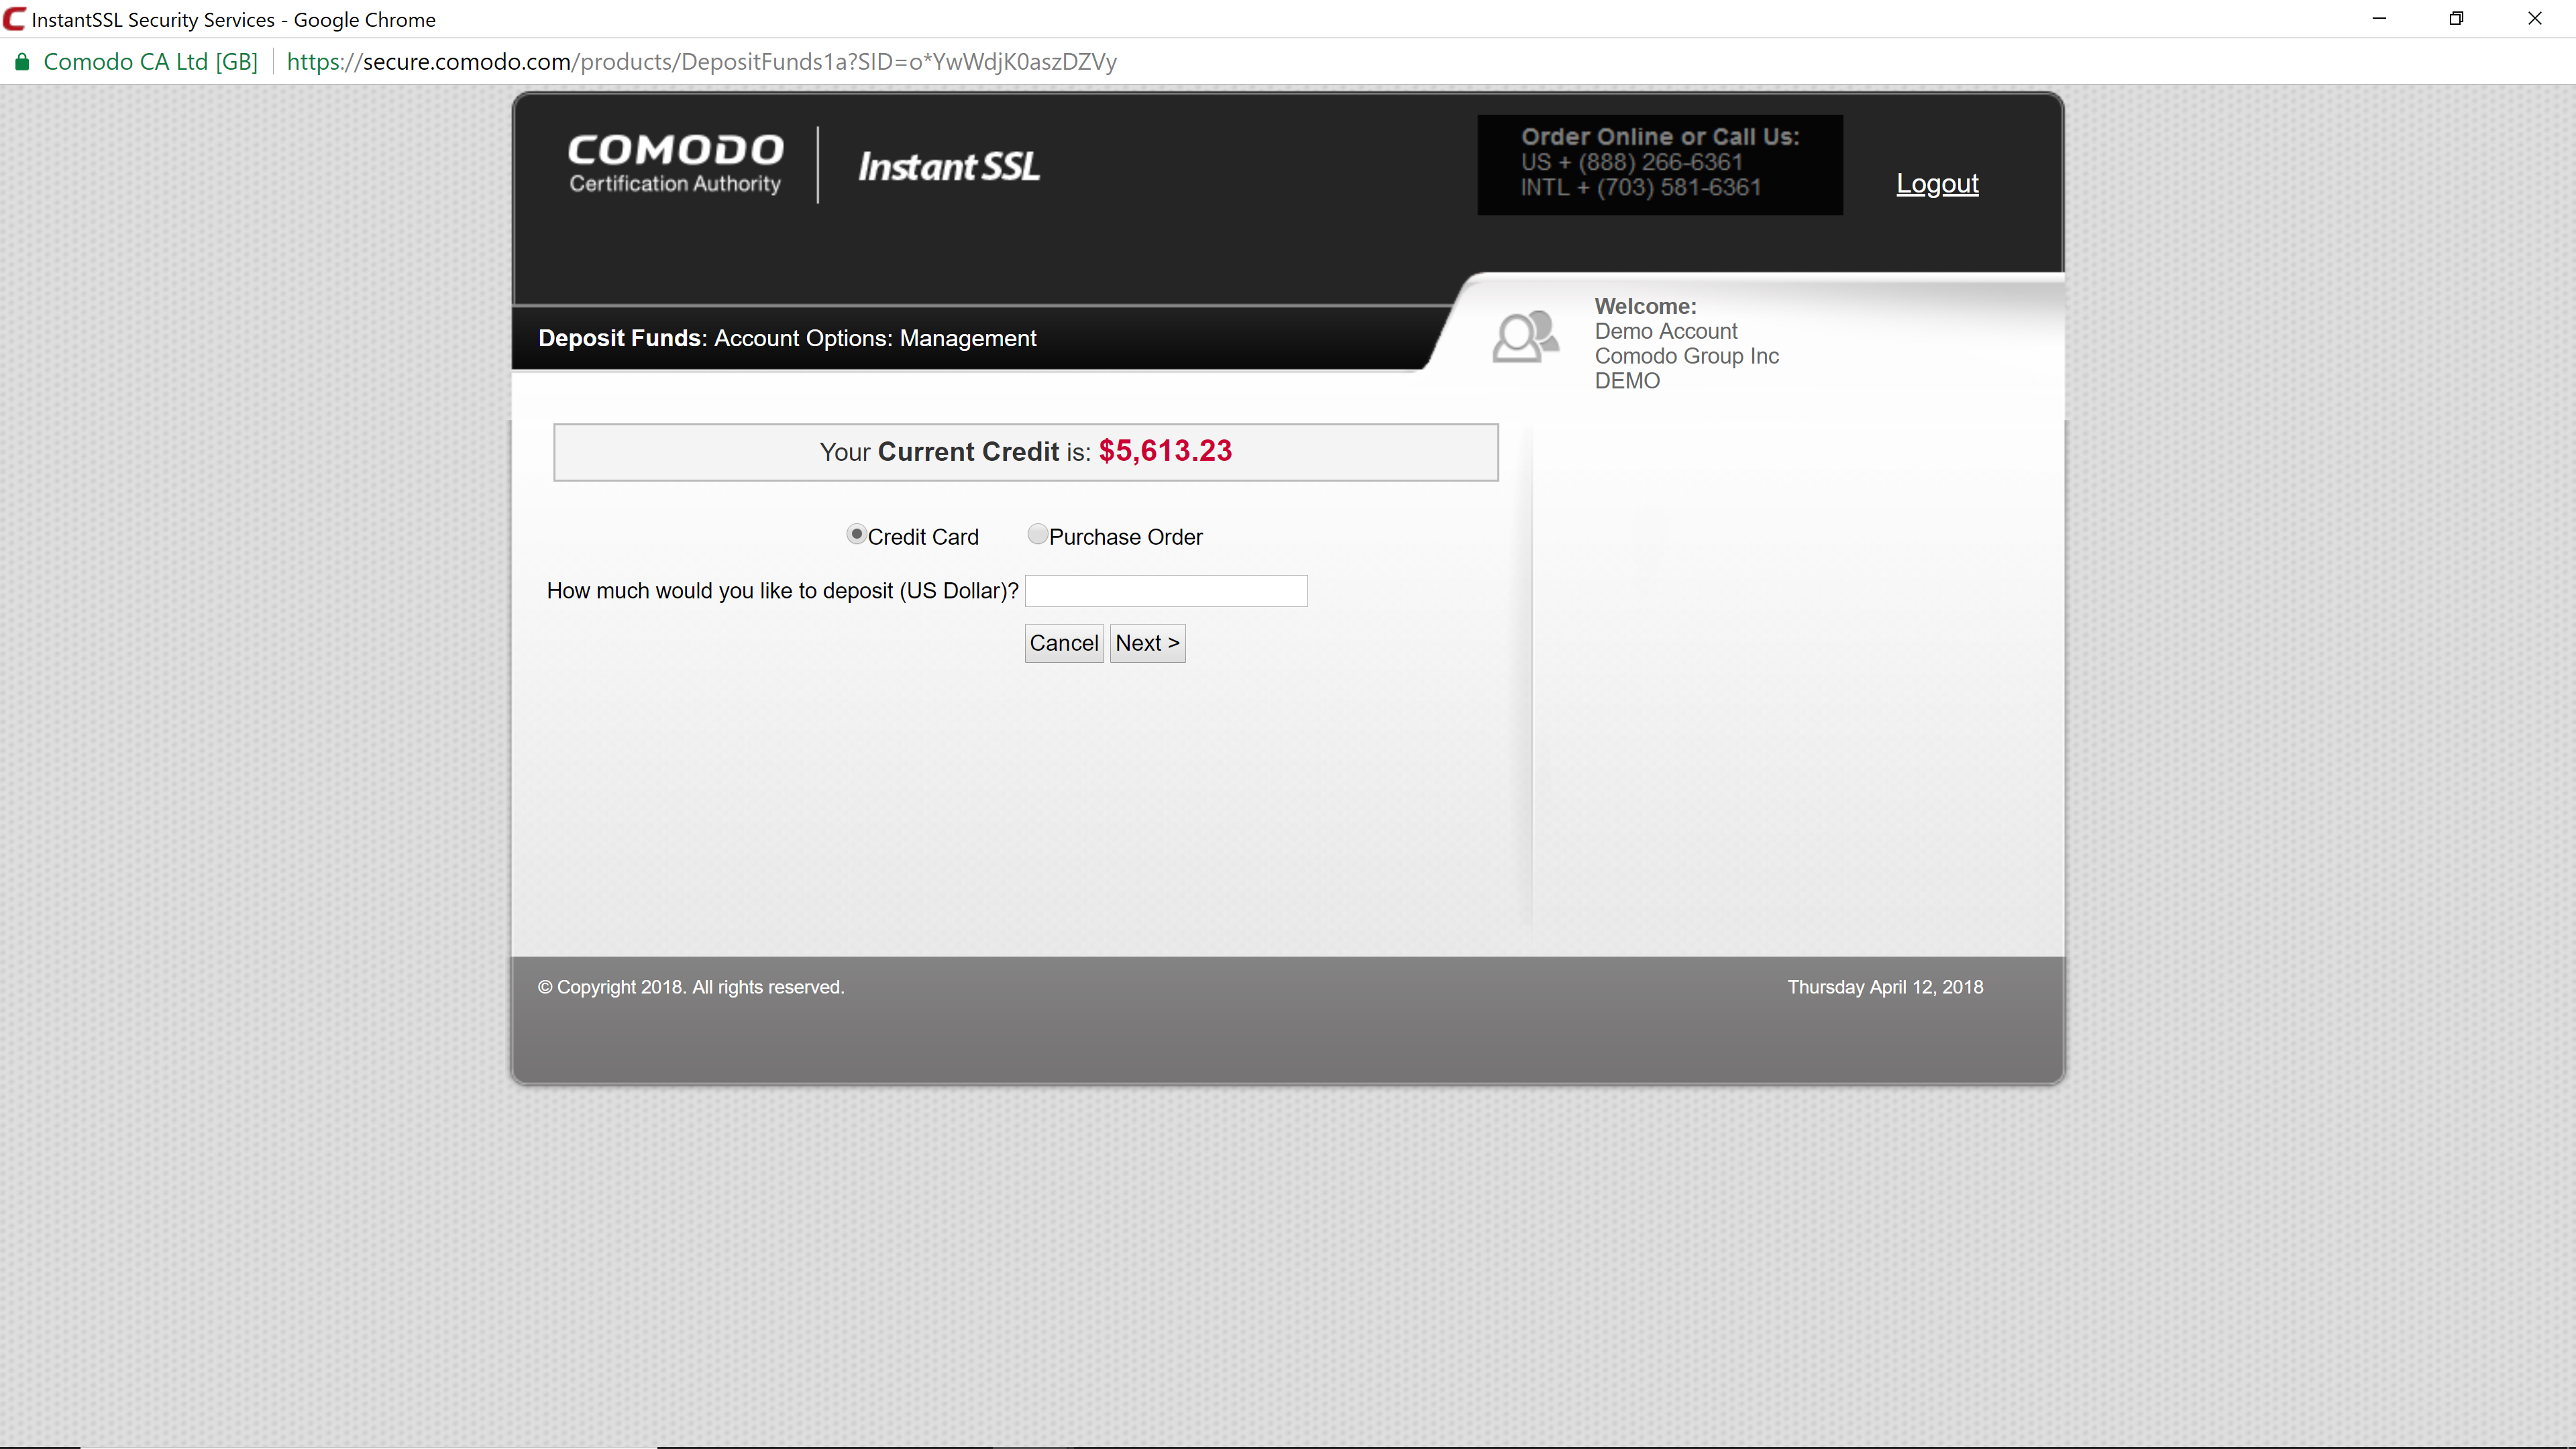Restore down the Chrome window

click(2456, 19)
